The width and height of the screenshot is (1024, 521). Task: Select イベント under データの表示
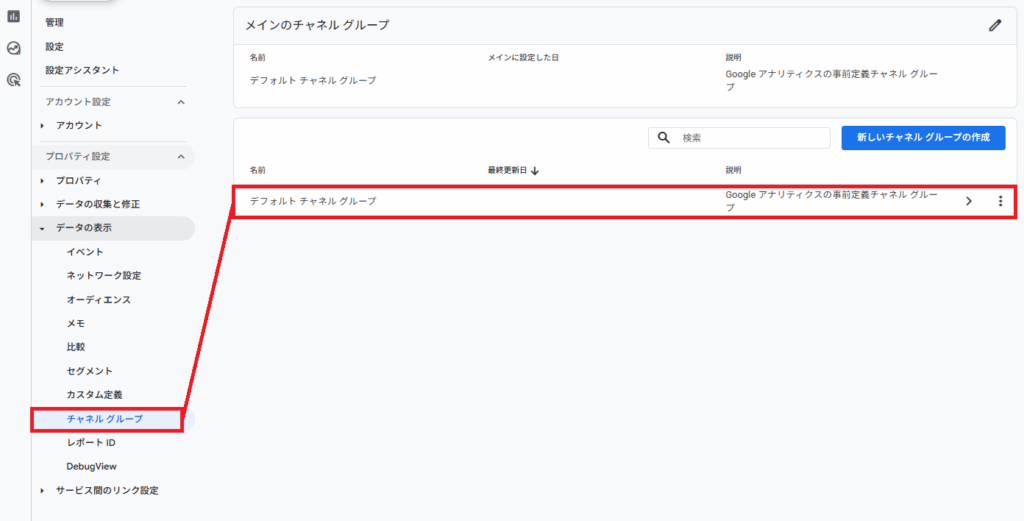click(x=85, y=252)
